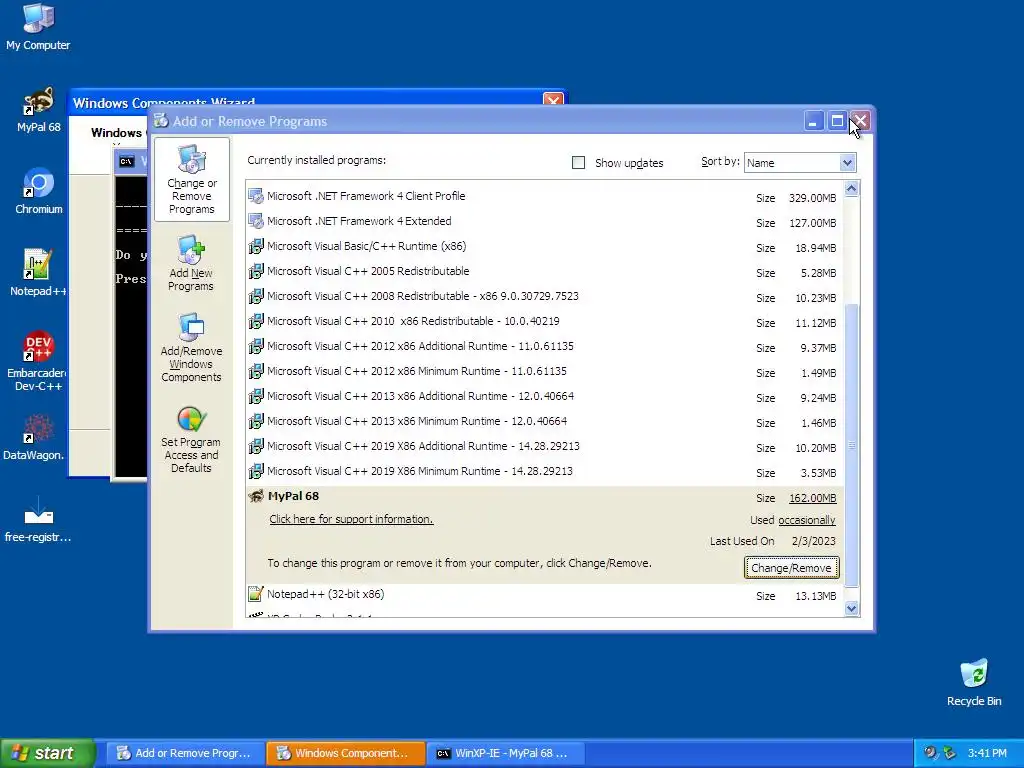Viewport: 1024px width, 768px height.
Task: Click the occasionally usage link
Action: coord(807,520)
